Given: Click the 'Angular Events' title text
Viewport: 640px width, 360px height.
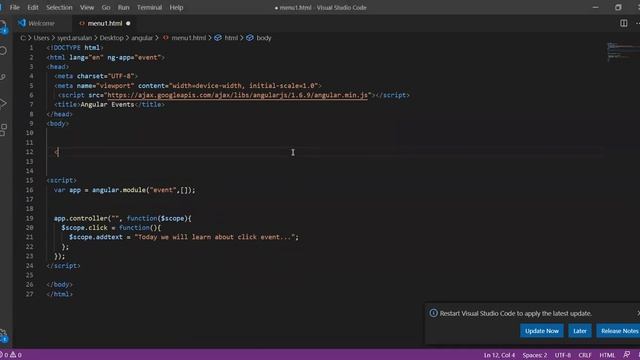Looking at the screenshot, I should (107, 104).
